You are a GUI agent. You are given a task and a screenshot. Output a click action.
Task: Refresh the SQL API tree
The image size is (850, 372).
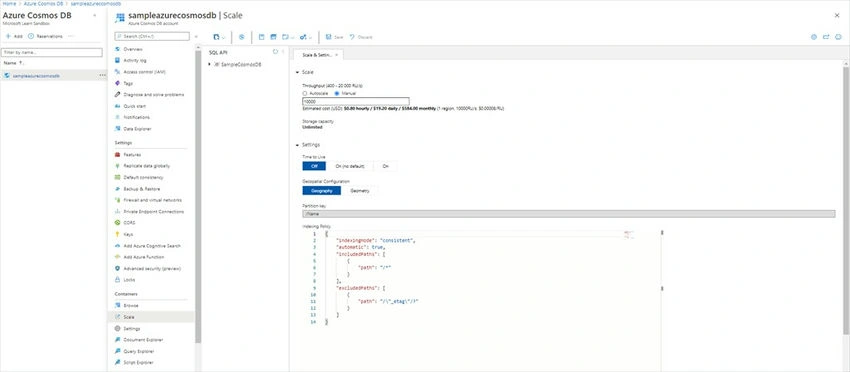pyautogui.click(x=275, y=52)
